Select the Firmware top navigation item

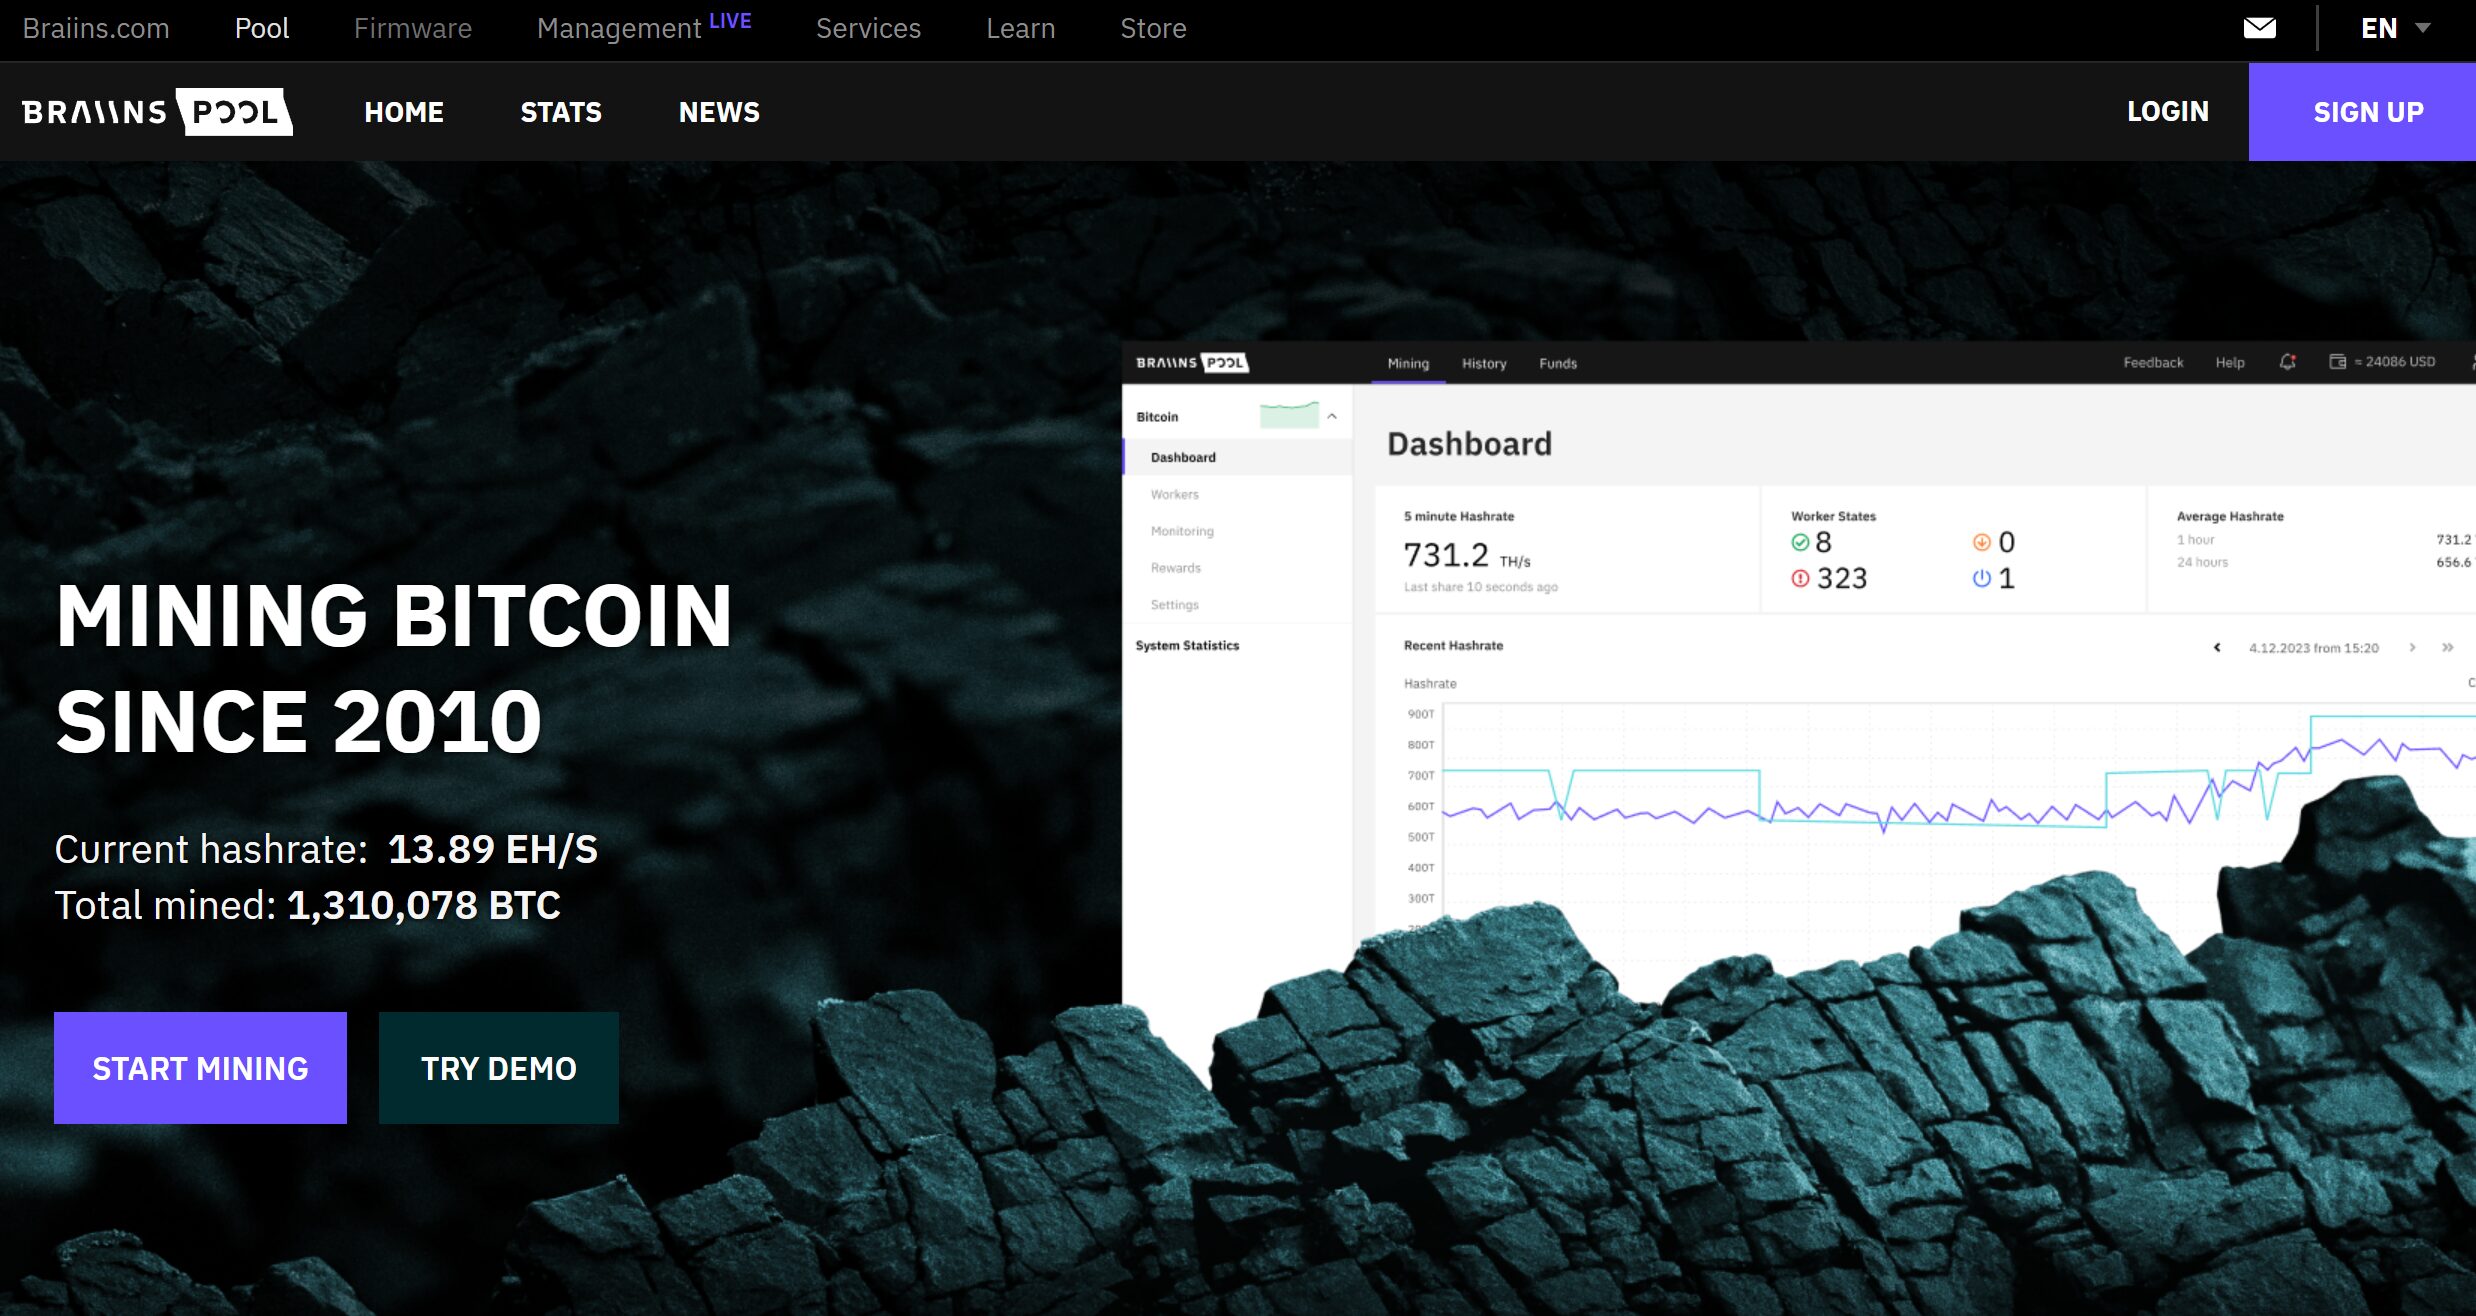[x=412, y=28]
